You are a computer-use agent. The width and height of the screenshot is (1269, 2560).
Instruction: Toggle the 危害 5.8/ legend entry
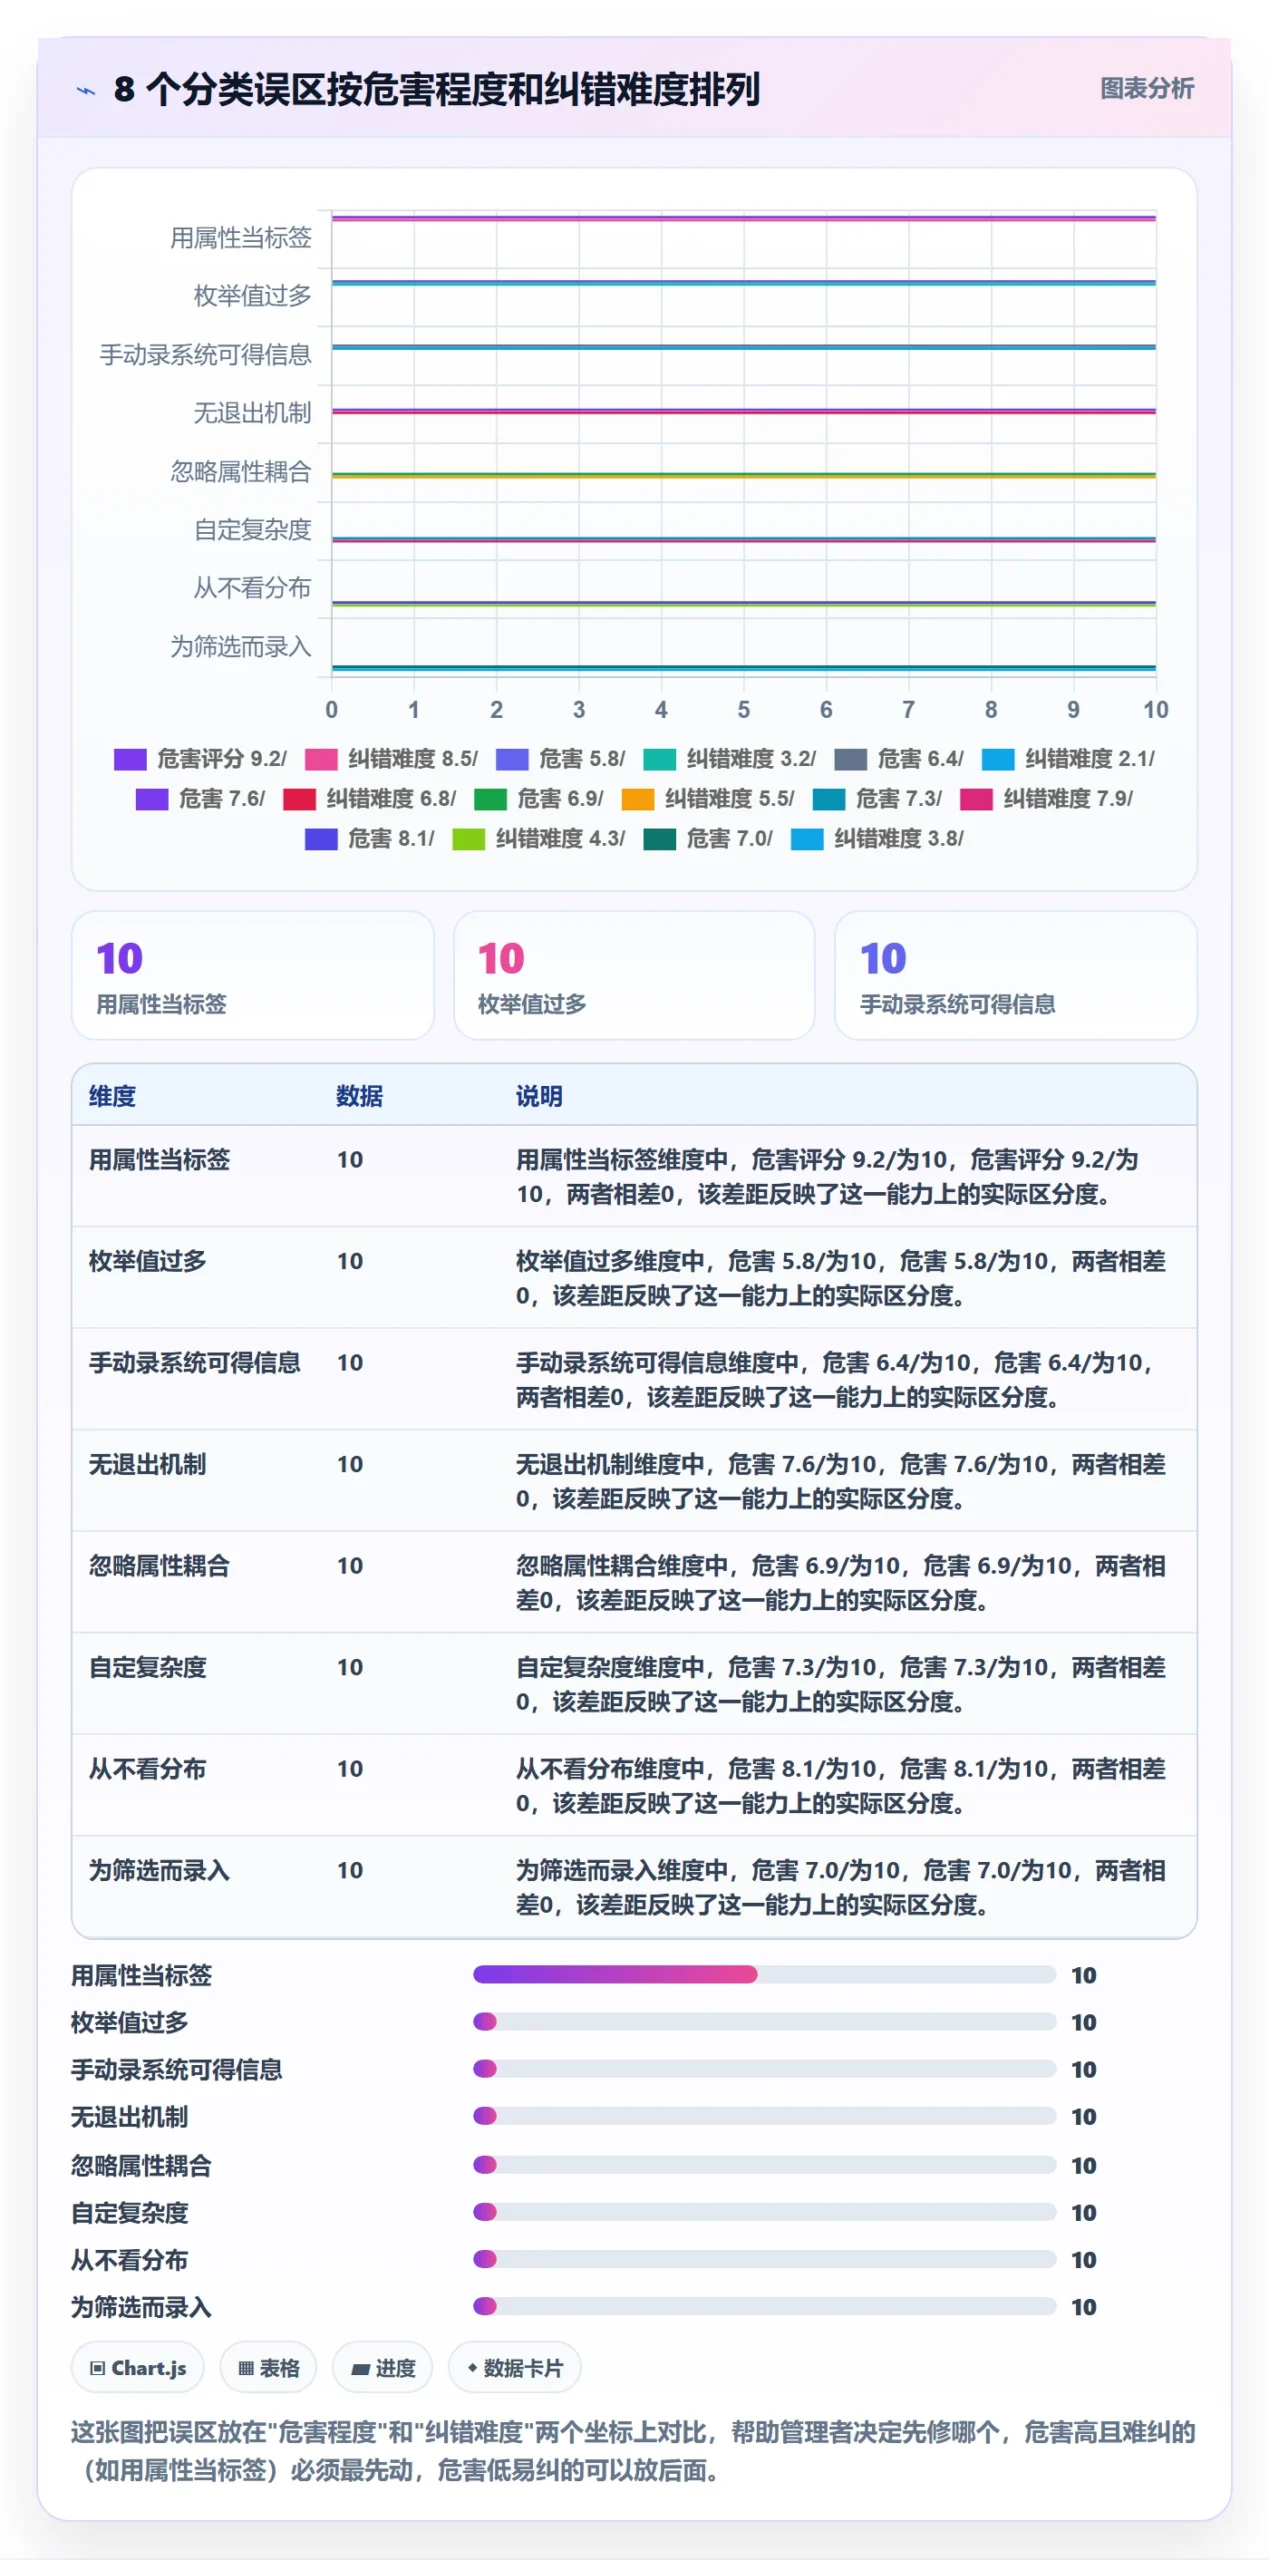(560, 759)
